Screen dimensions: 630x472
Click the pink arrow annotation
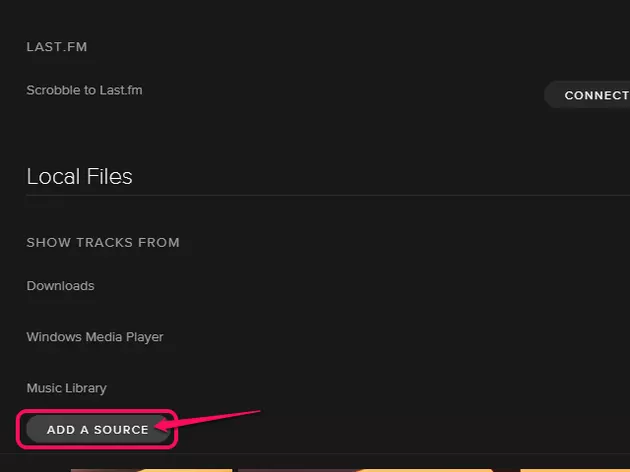(x=215, y=420)
